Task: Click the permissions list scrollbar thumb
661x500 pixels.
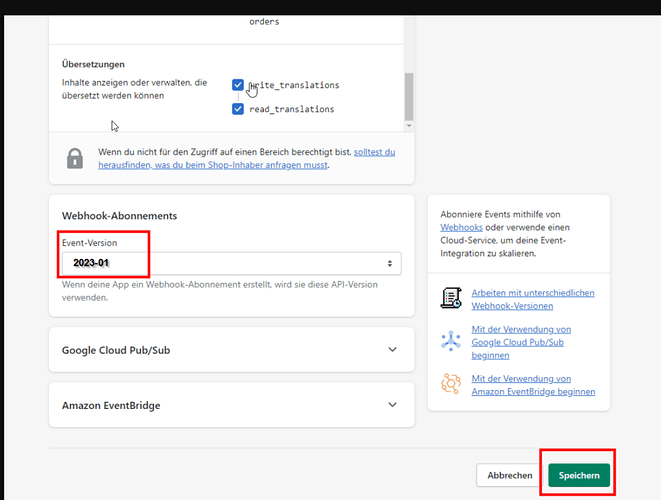Action: [409, 97]
